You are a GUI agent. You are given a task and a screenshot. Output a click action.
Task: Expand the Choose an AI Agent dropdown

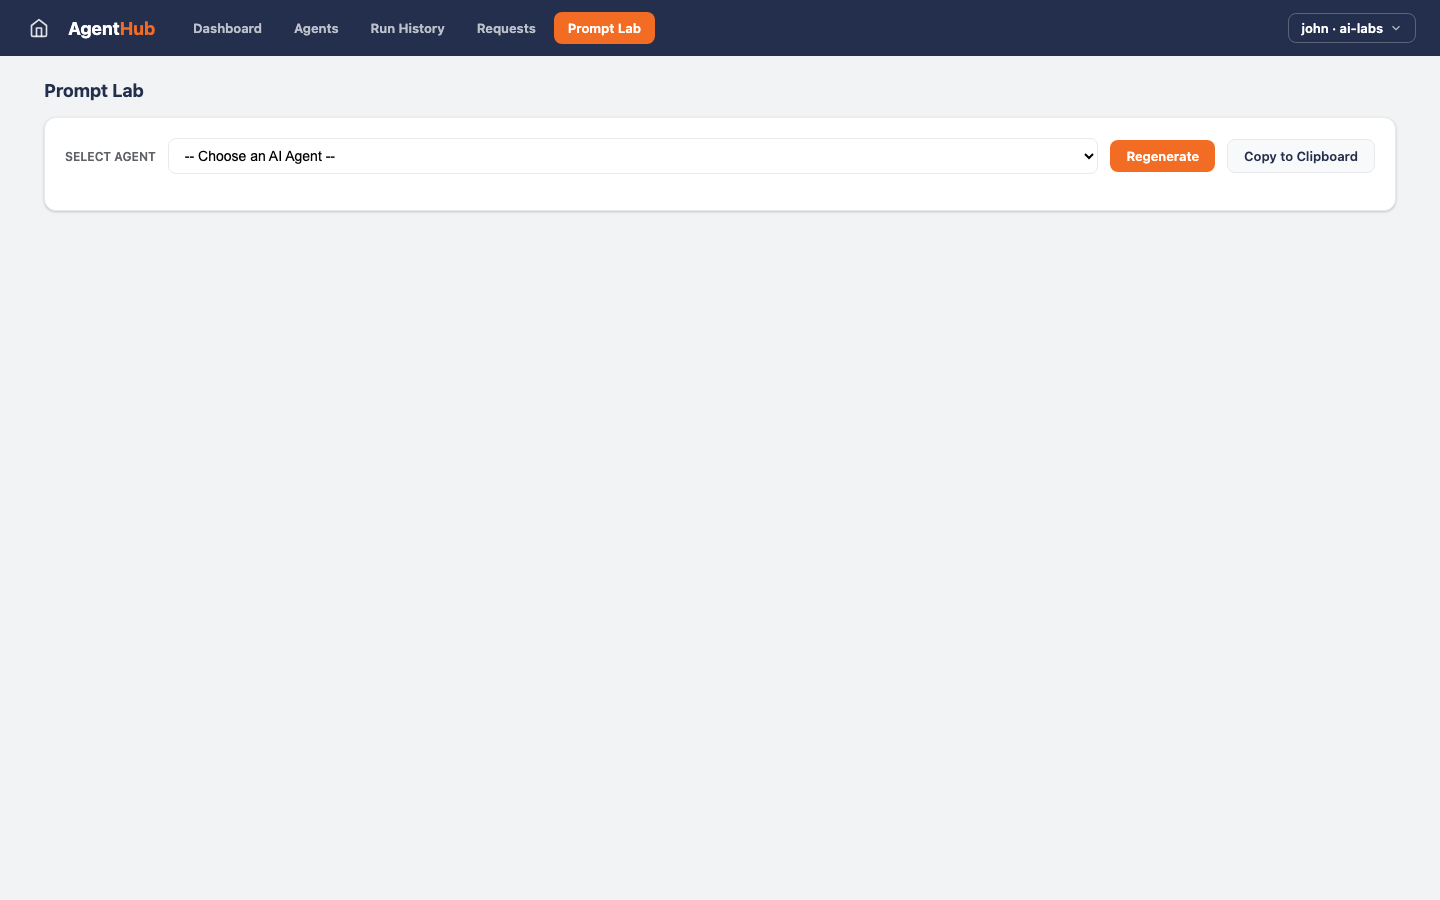click(633, 156)
